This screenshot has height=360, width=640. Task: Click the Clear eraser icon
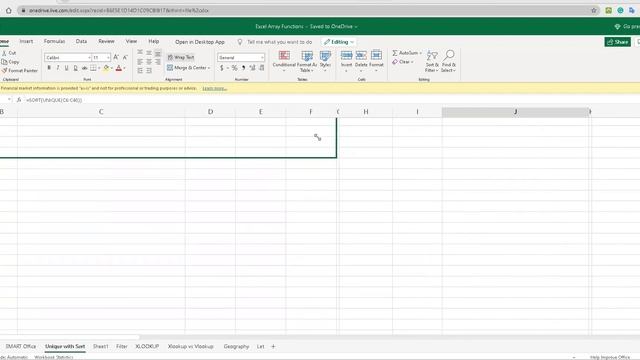pos(395,62)
